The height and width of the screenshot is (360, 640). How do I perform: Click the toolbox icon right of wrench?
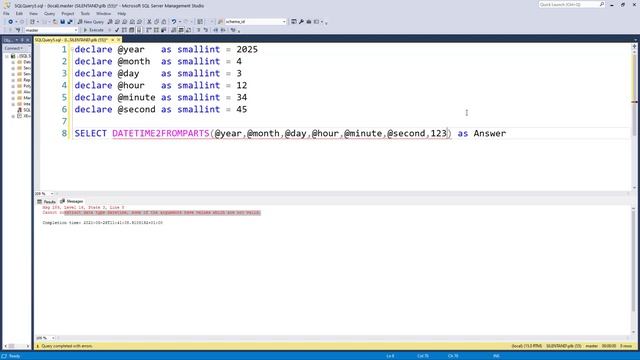(x=309, y=22)
